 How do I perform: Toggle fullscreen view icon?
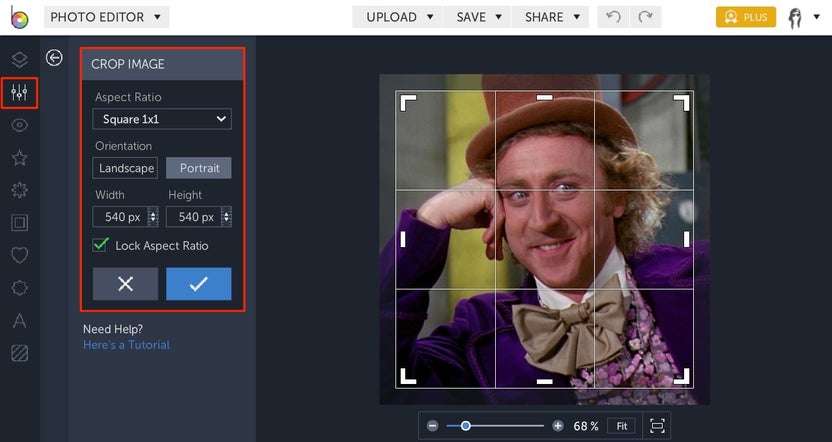657,426
